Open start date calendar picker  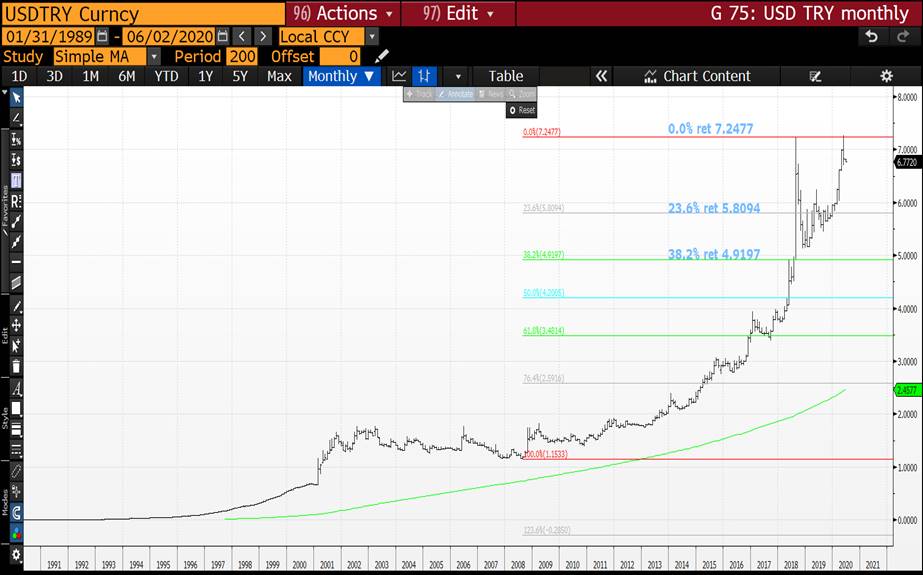(x=102, y=36)
